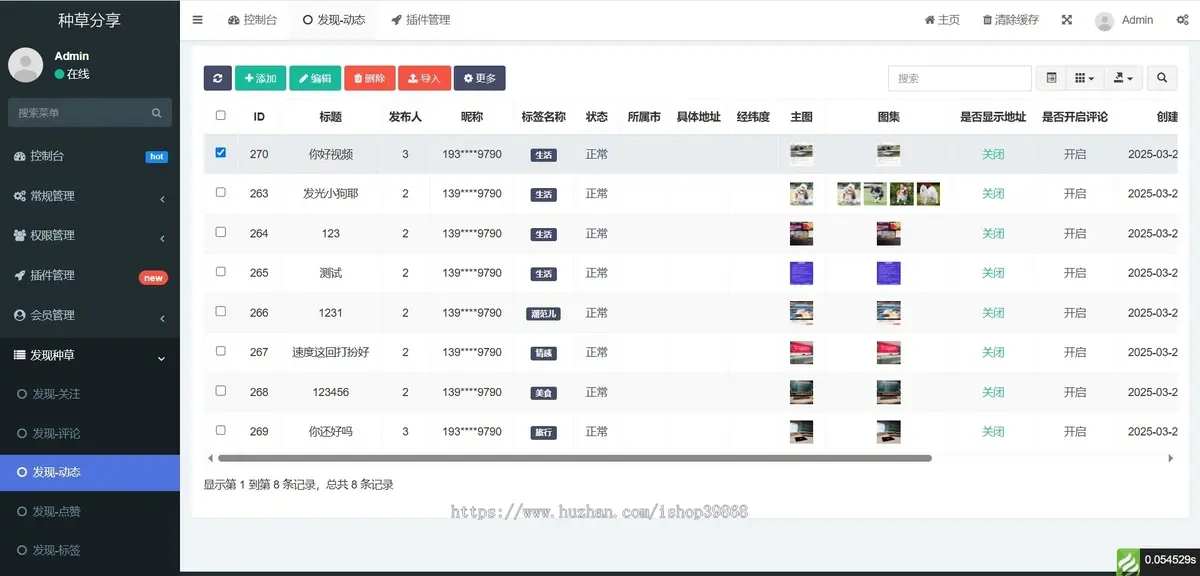The width and height of the screenshot is (1200, 576).
Task: Click the title 发光小狗耶
Action: point(330,194)
